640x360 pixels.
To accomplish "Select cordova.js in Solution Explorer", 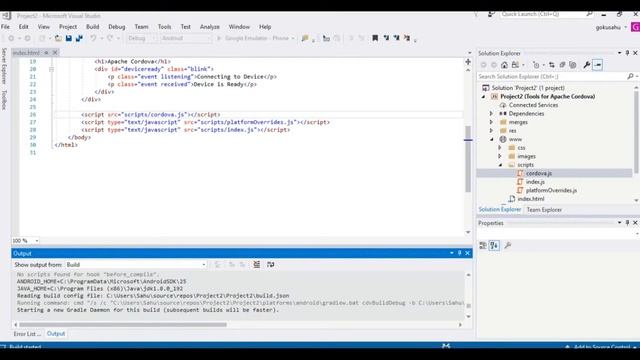I will click(539, 173).
